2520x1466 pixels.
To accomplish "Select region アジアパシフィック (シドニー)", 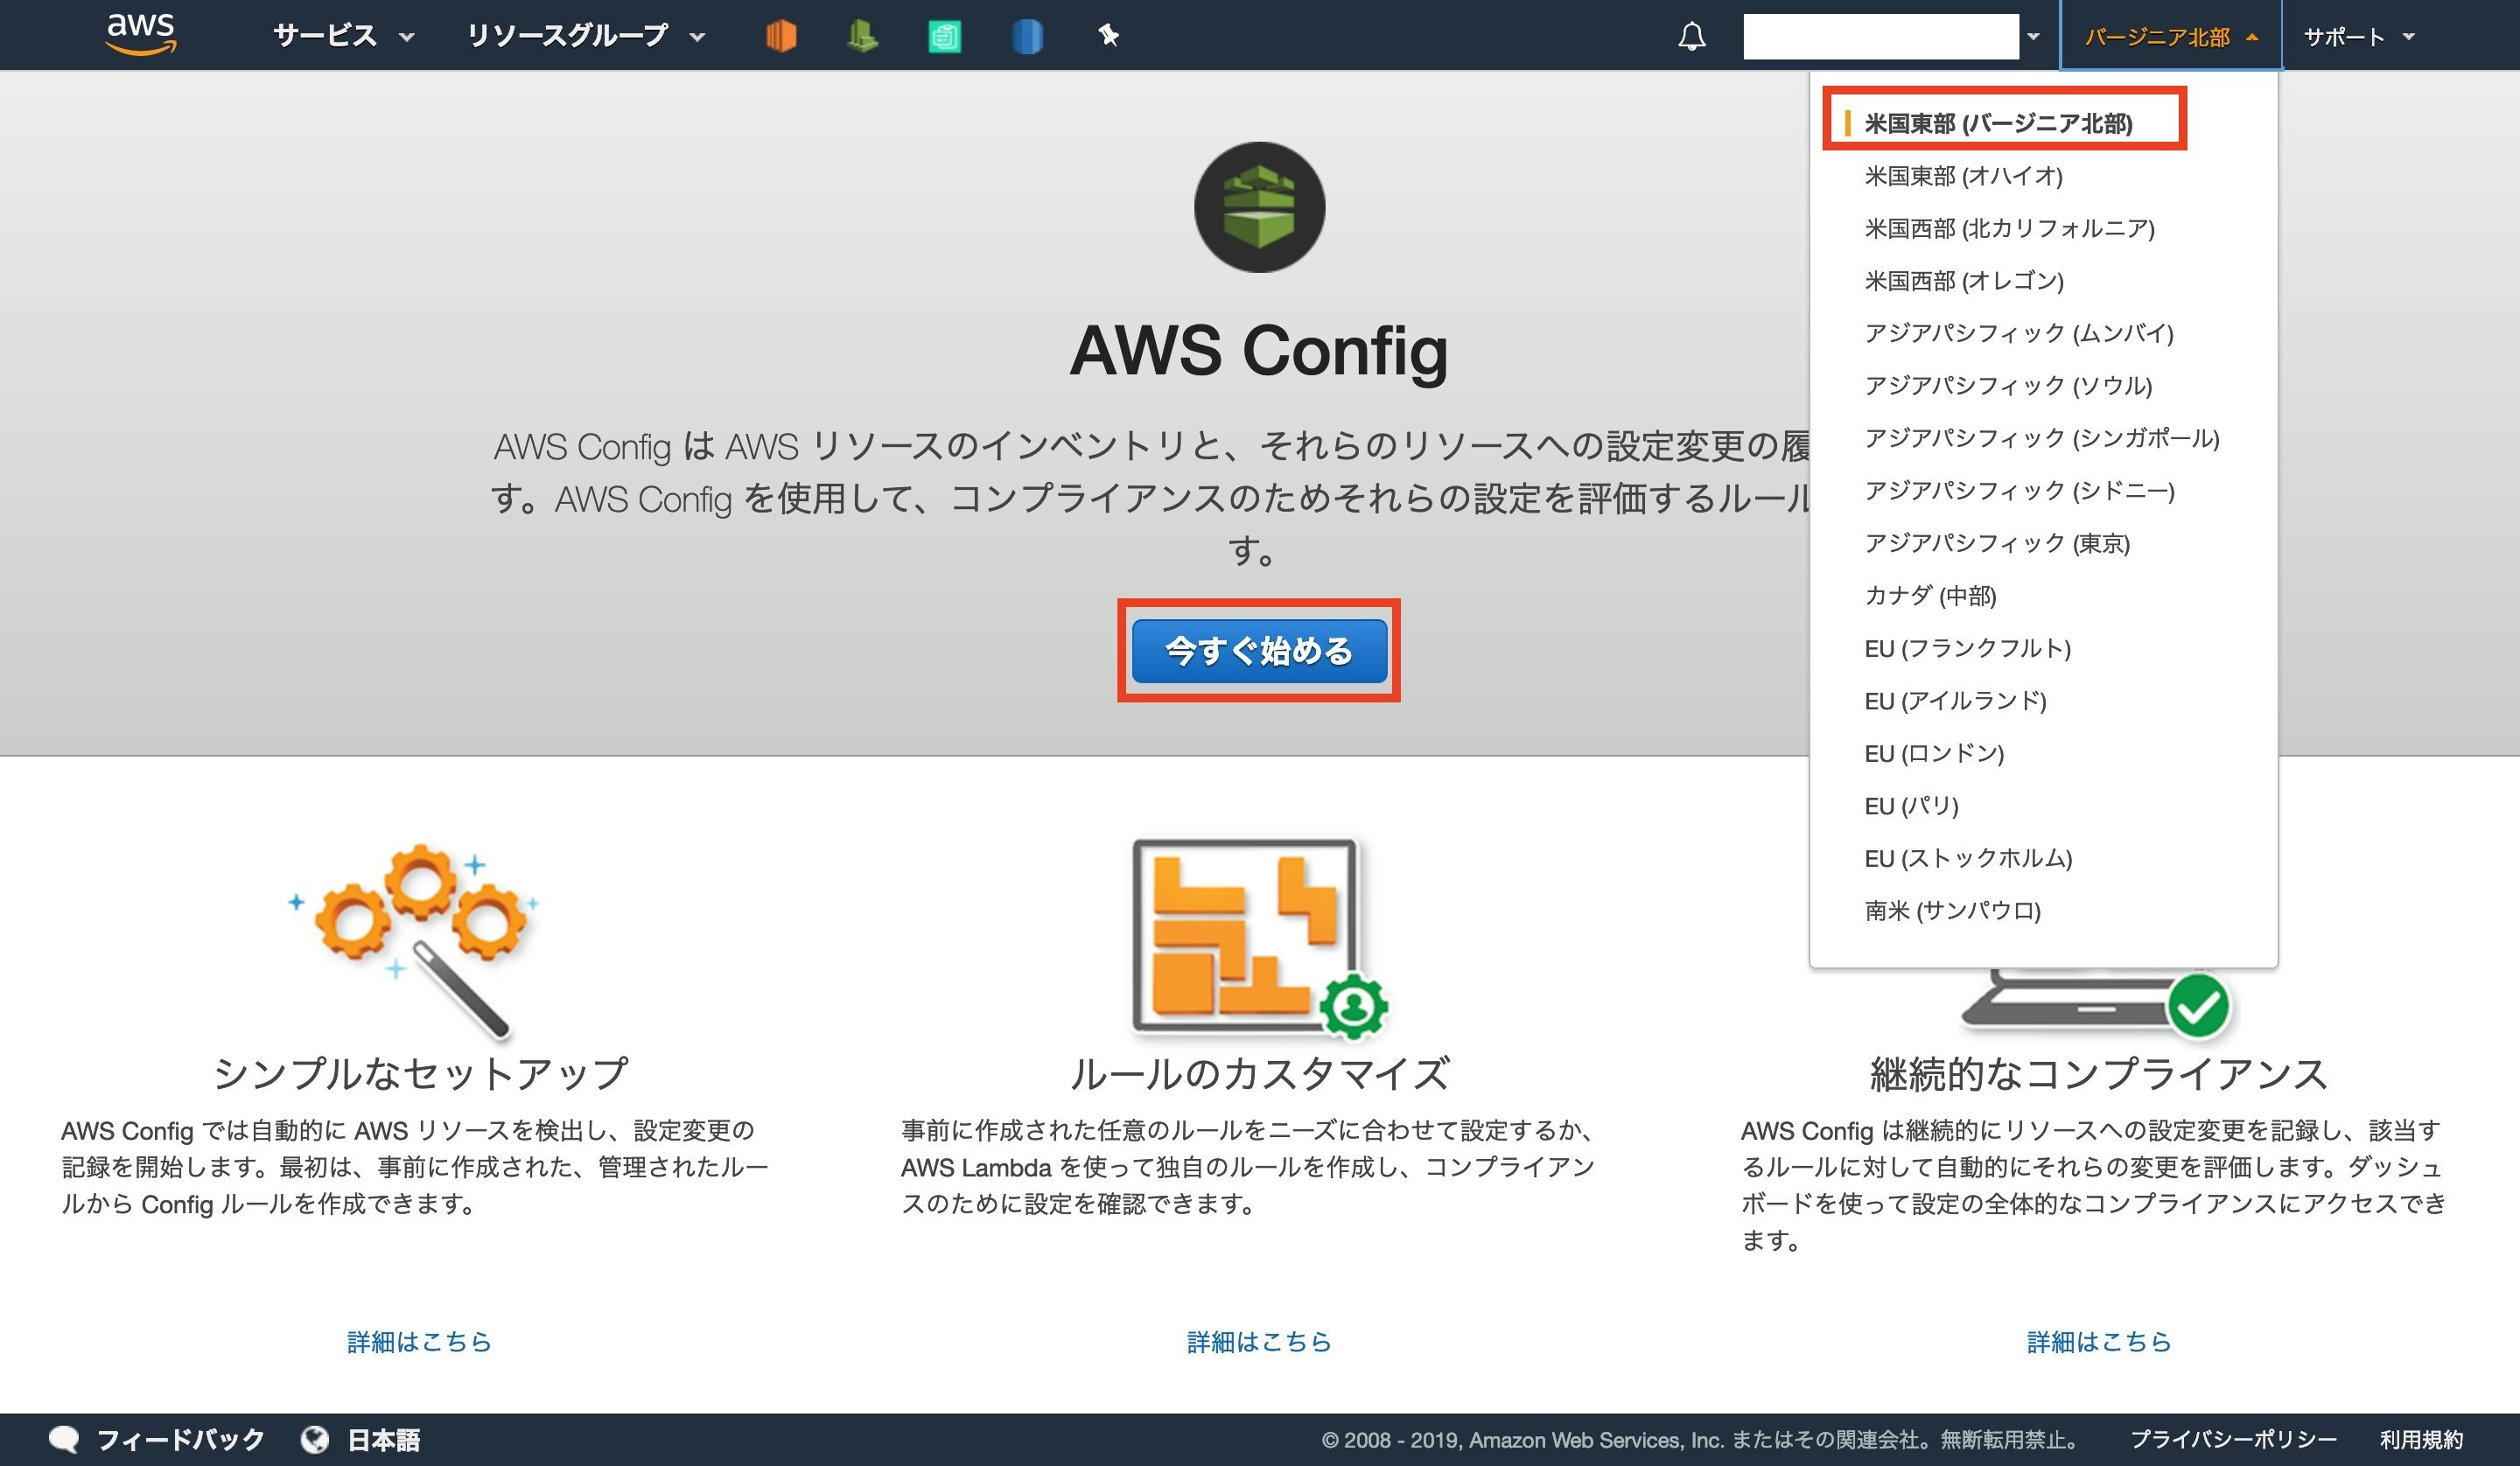I will [2019, 491].
